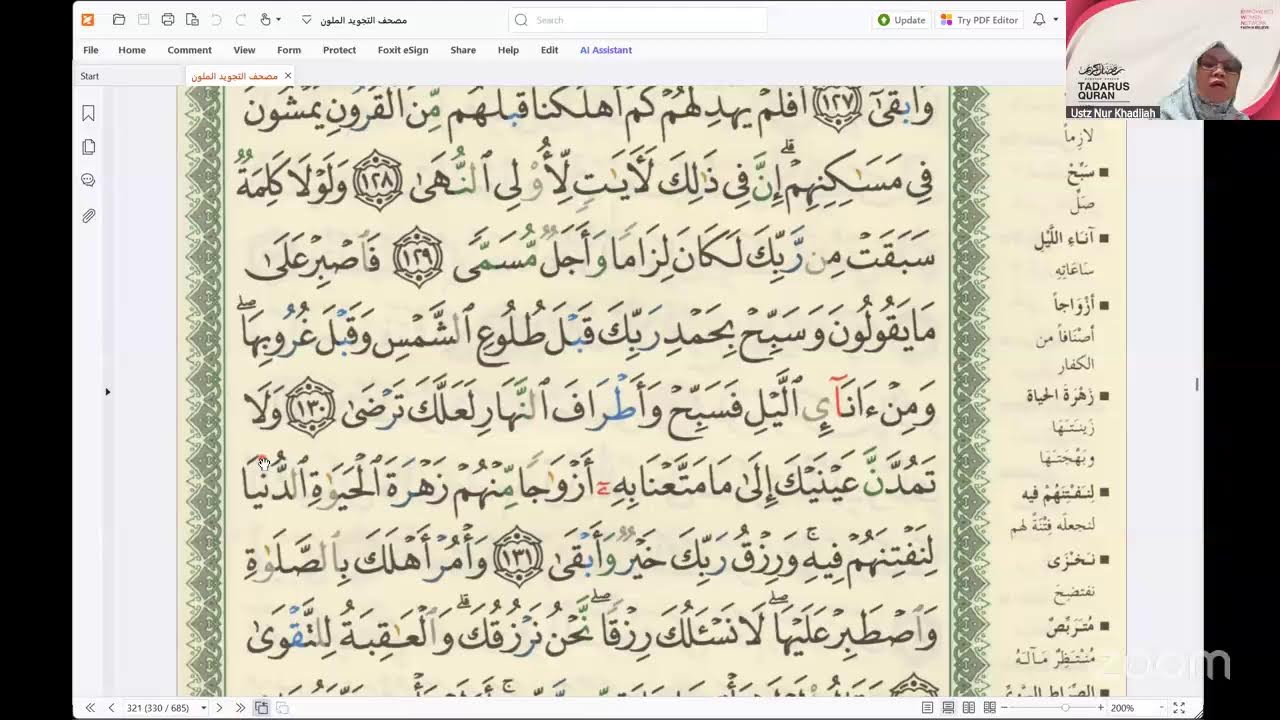Open the notifications bell icon
Viewport: 1280px width, 720px height.
1039,19
